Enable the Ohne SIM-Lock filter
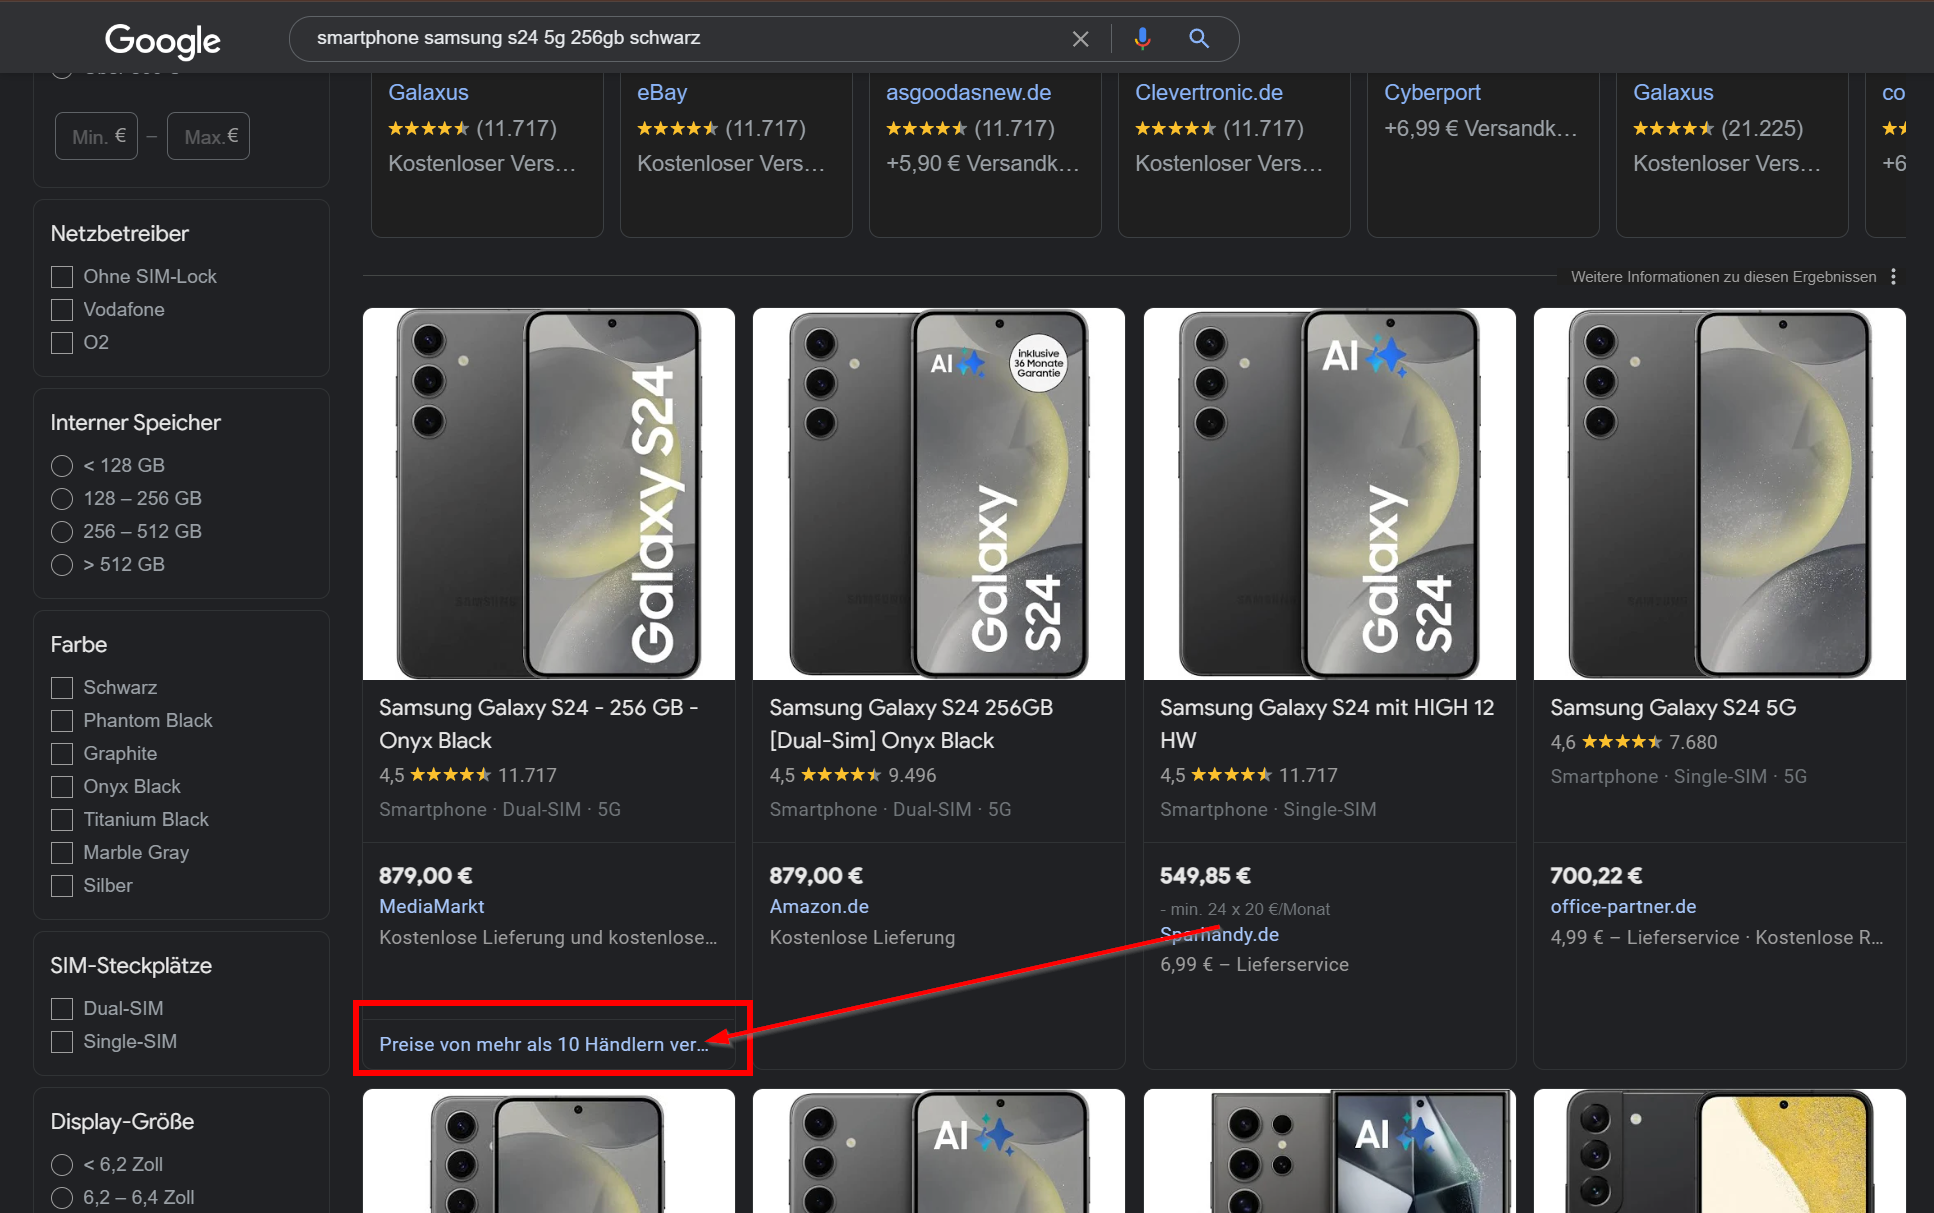The height and width of the screenshot is (1213, 1934). coord(61,276)
